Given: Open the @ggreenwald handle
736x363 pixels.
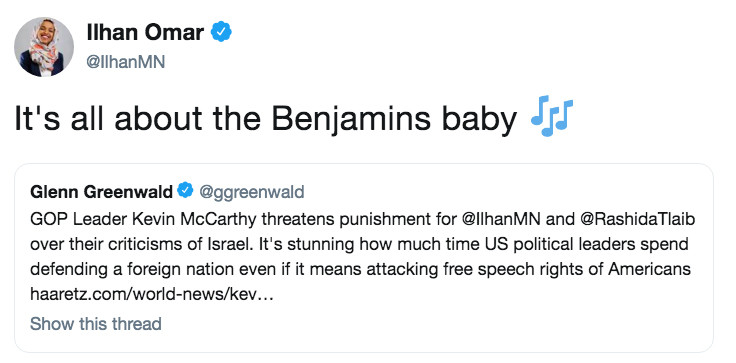Looking at the screenshot, I should coord(252,192).
